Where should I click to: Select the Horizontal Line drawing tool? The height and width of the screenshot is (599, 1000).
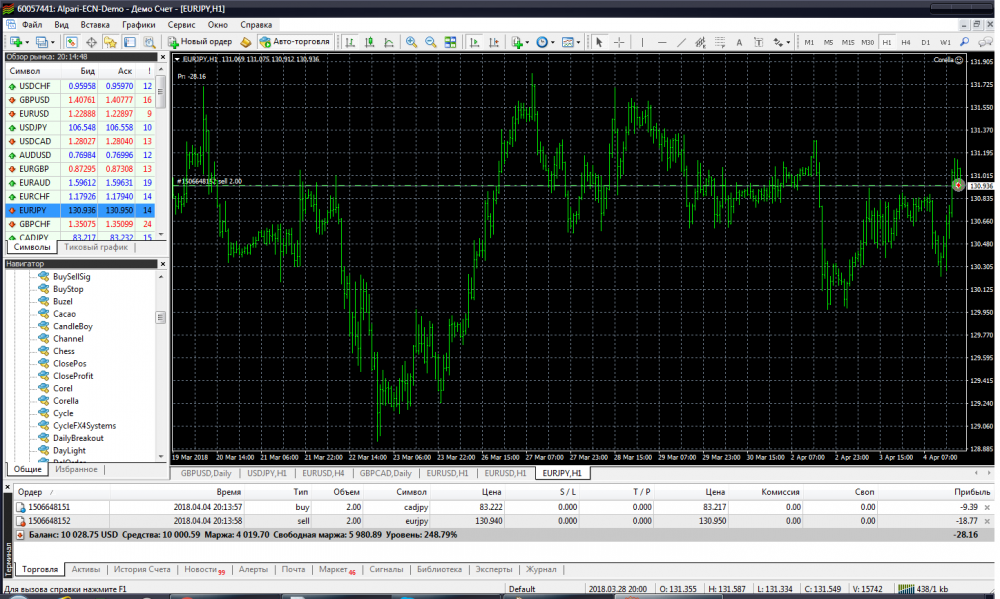[662, 42]
